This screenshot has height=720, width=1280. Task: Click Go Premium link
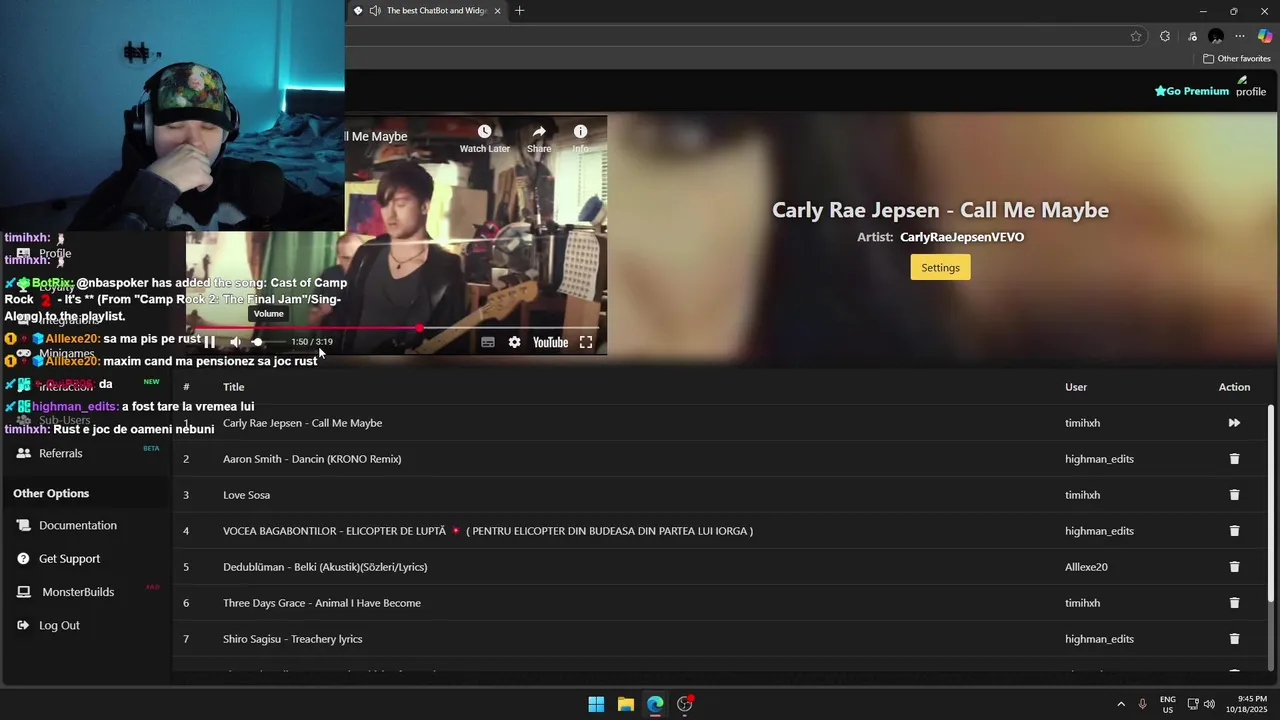pyautogui.click(x=1191, y=91)
